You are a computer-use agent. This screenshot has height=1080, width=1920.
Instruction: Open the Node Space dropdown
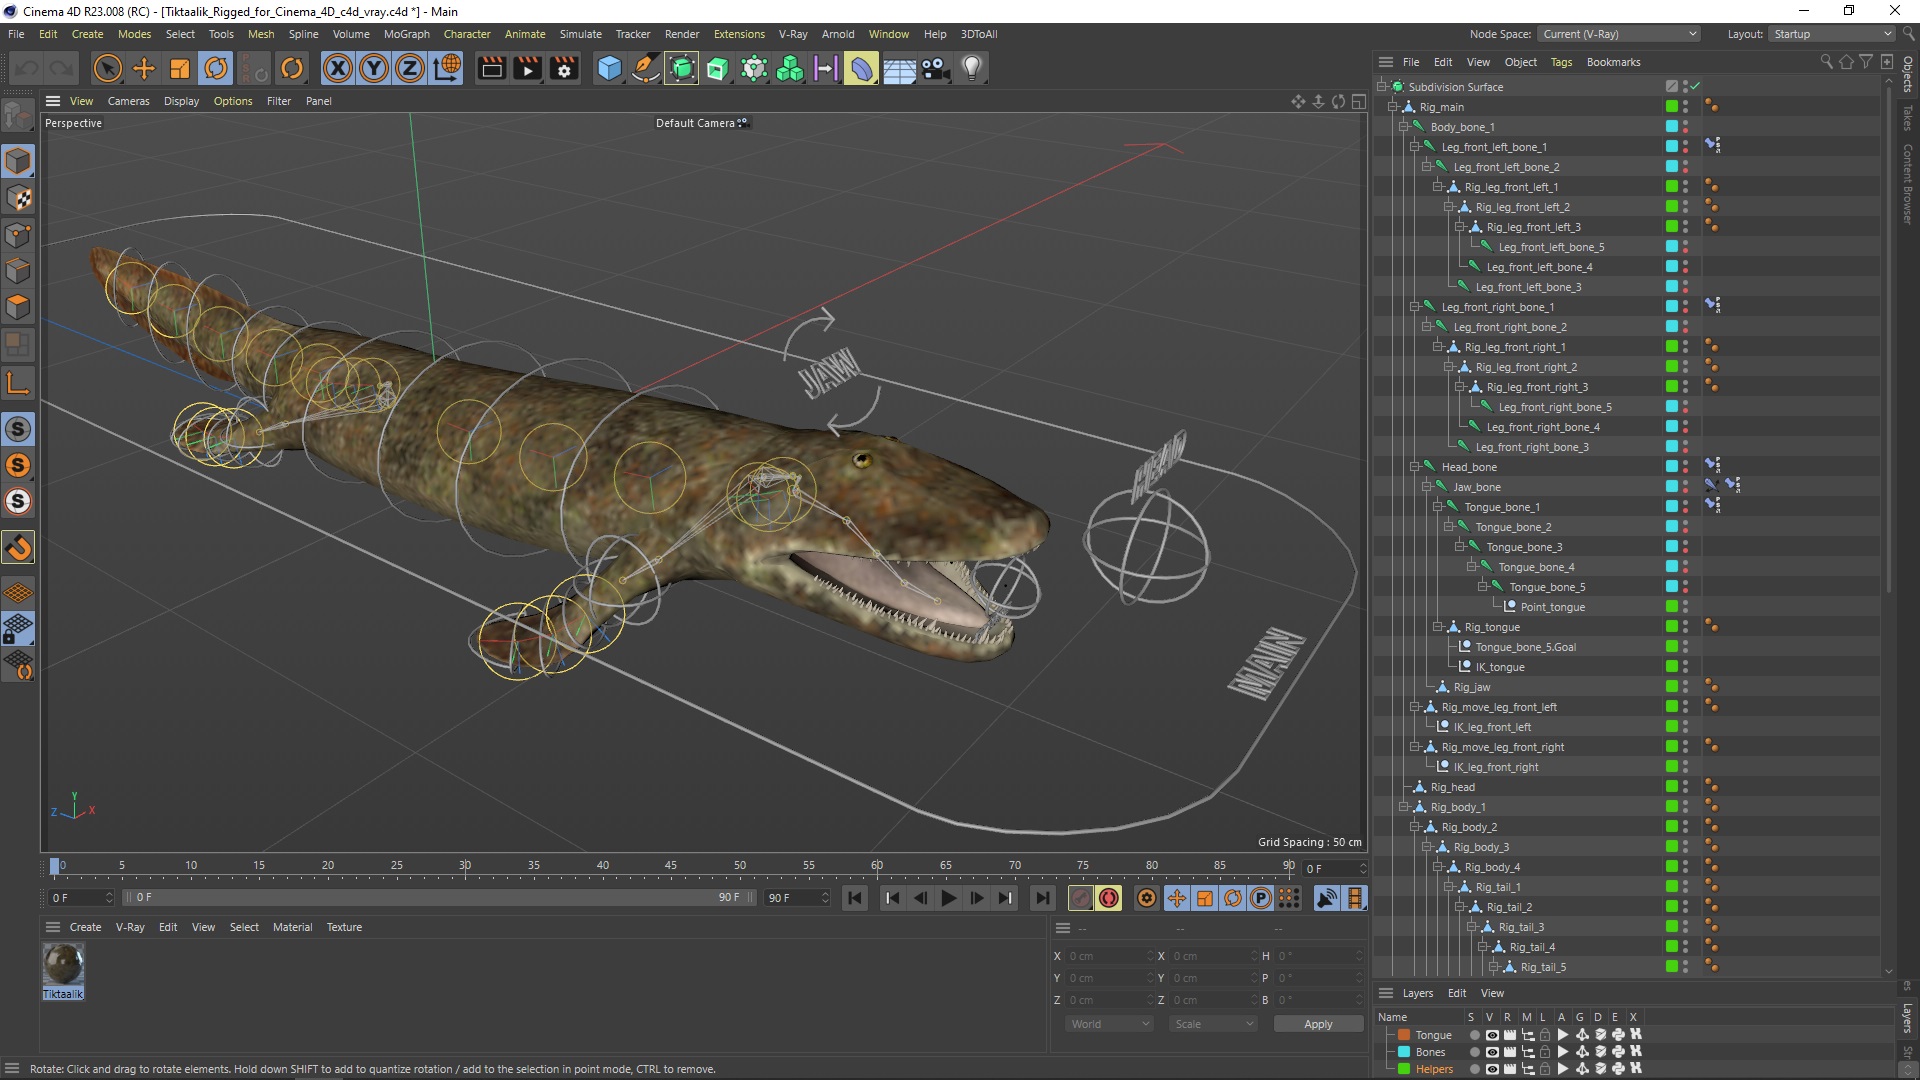tap(1619, 34)
